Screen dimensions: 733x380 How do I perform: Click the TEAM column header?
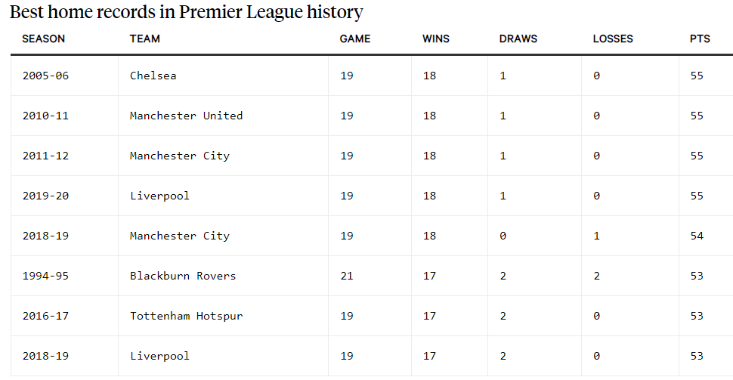(x=145, y=39)
